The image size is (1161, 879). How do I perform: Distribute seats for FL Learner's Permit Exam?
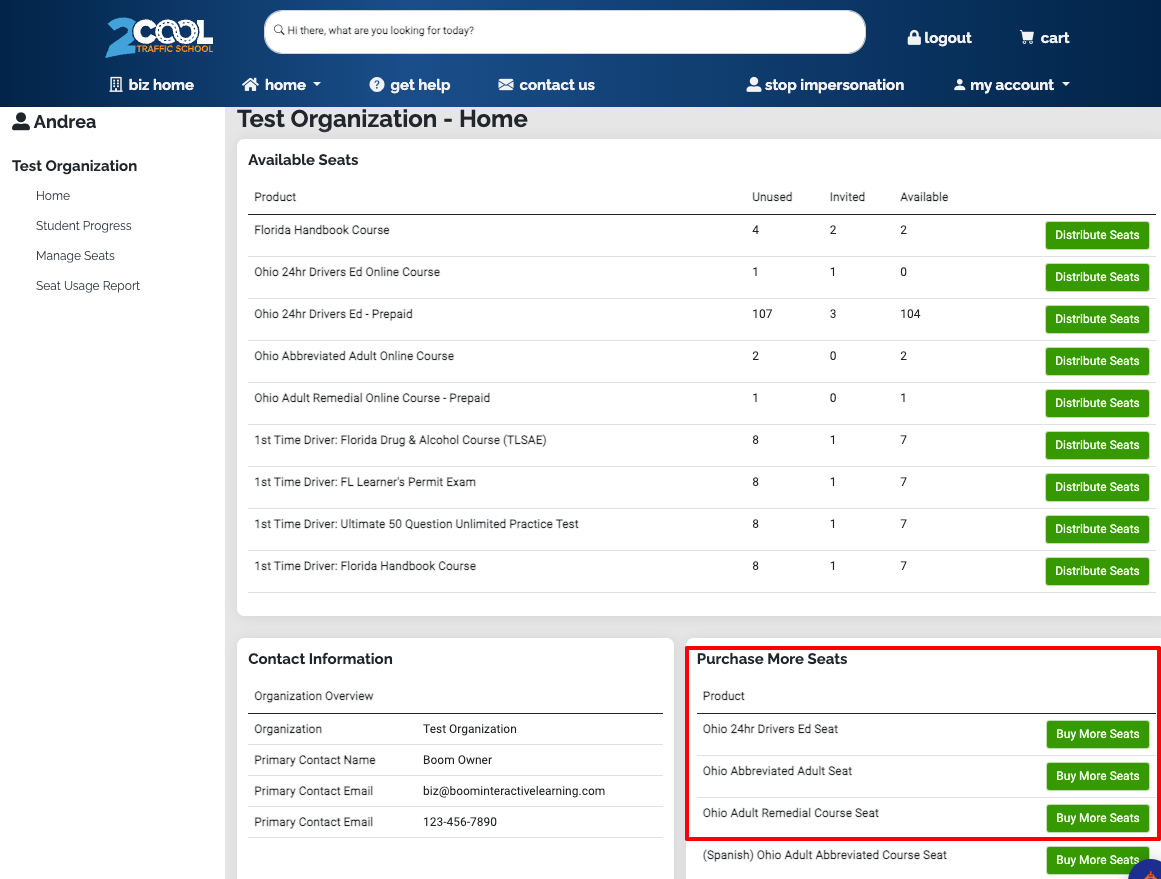(1097, 487)
